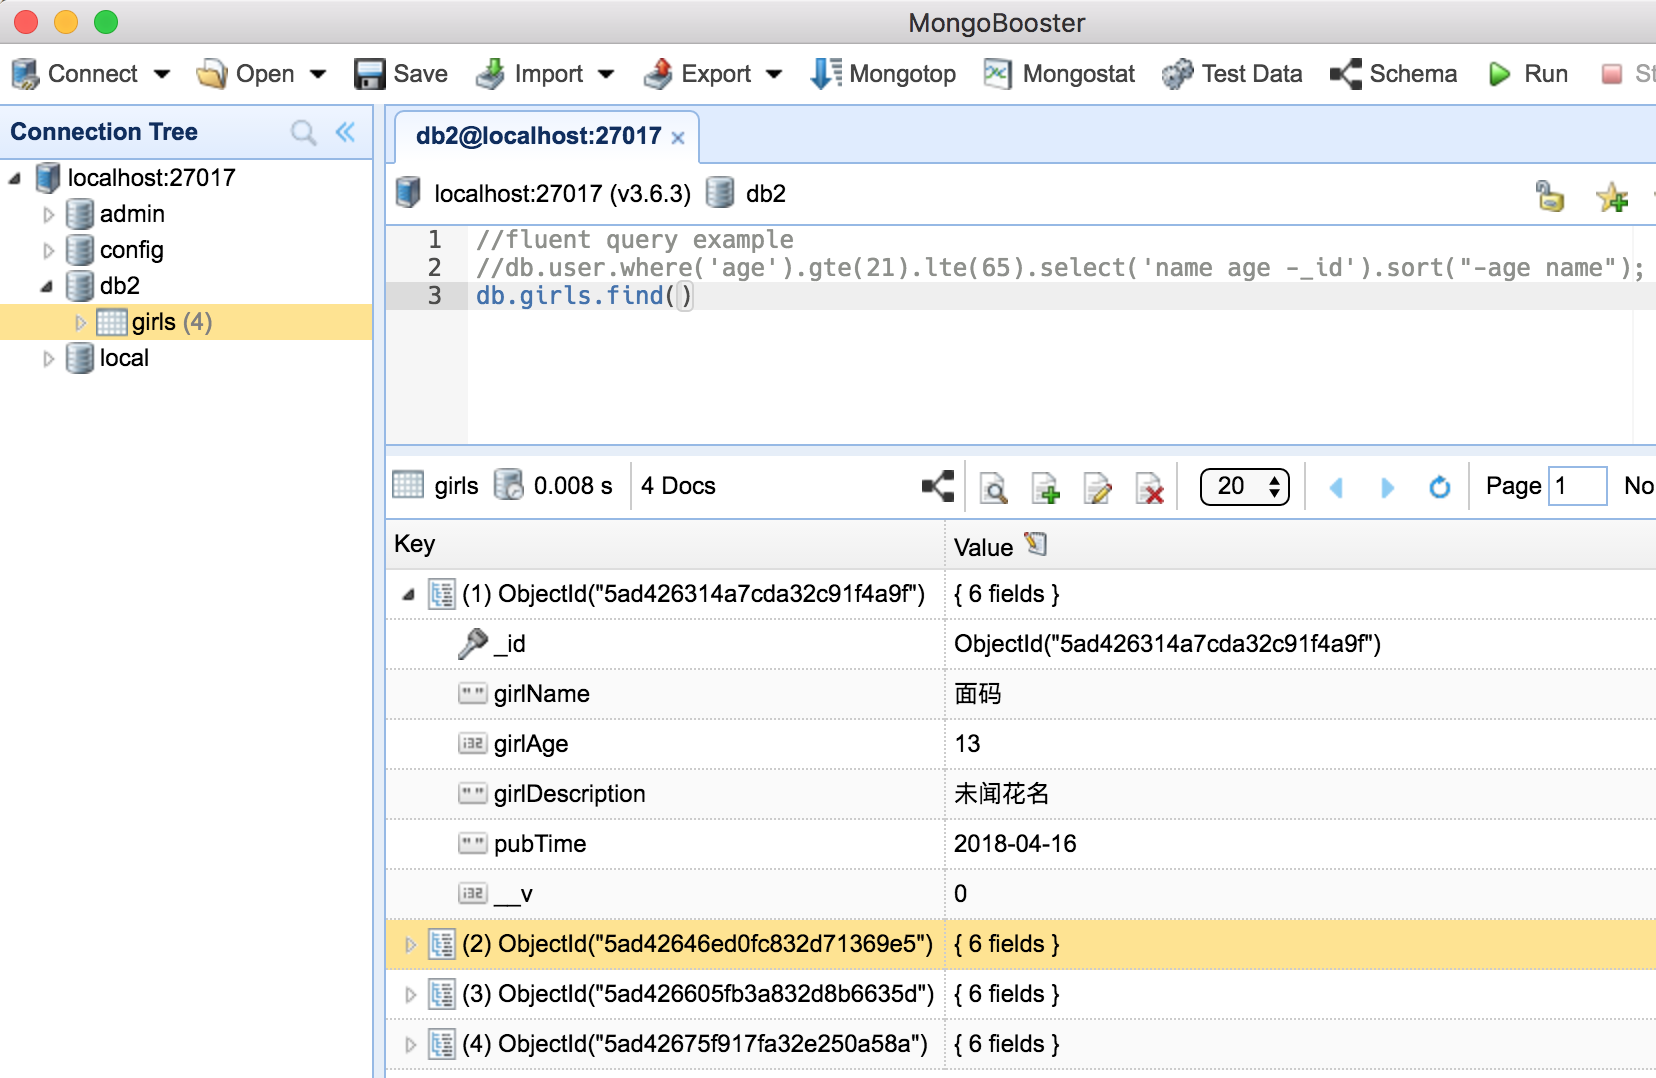
Task: Click the lock icon in the editor header
Action: 1549,196
